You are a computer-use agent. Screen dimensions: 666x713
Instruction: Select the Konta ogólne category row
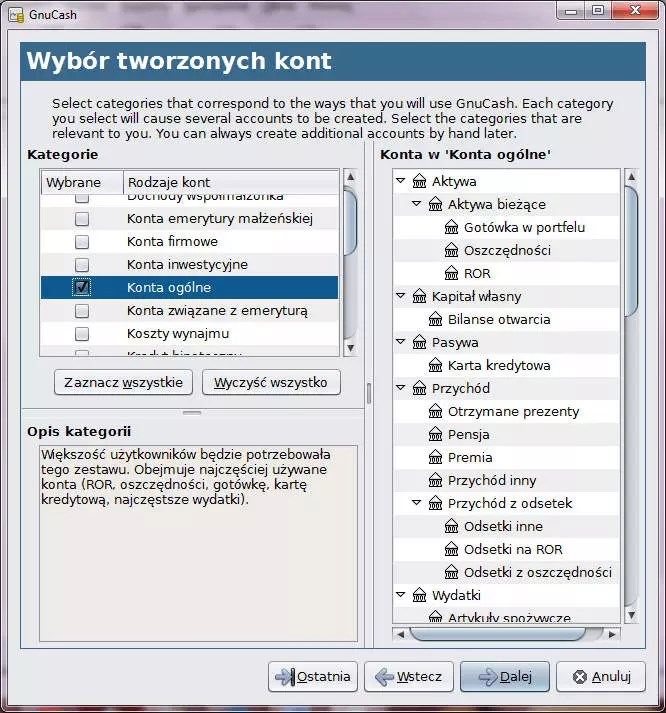[x=189, y=287]
